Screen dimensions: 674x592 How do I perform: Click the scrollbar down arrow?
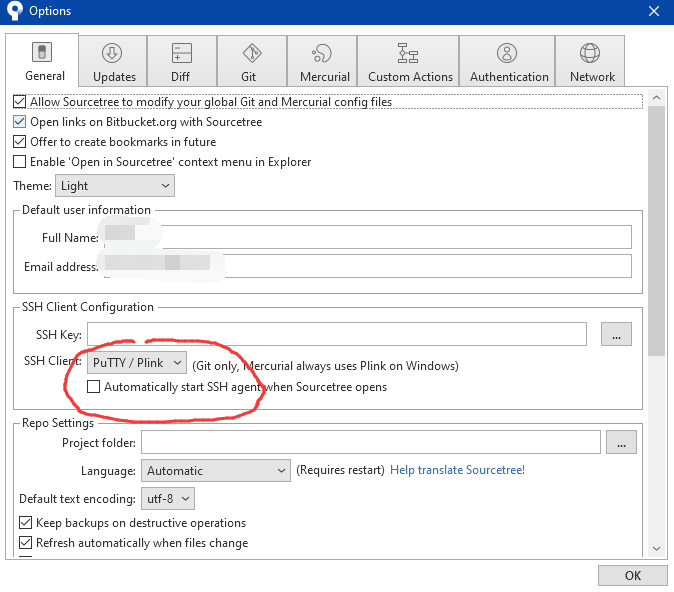coord(656,548)
